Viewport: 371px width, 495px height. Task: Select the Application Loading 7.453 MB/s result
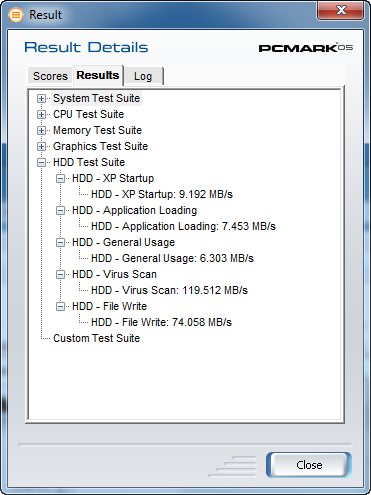tap(183, 226)
